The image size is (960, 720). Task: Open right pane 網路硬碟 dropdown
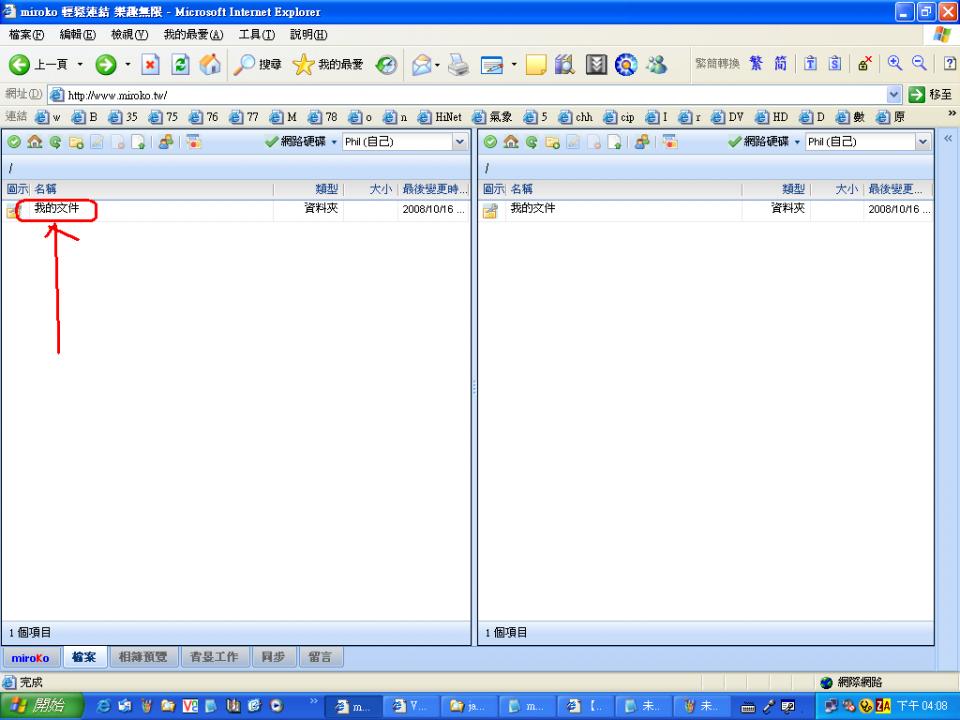765,142
